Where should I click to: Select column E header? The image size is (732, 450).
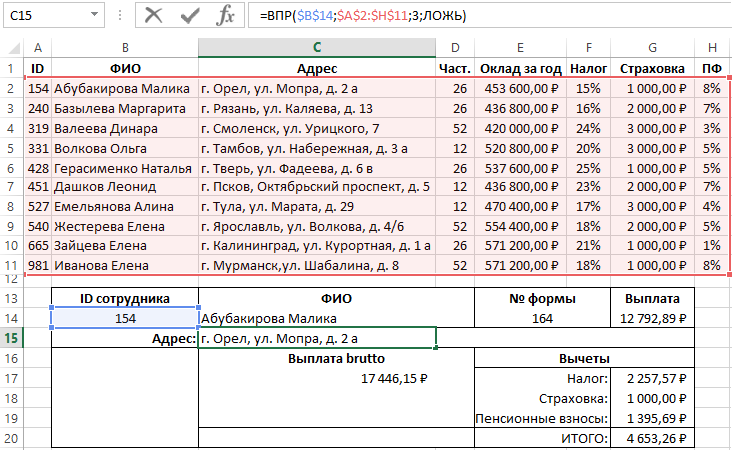(521, 48)
